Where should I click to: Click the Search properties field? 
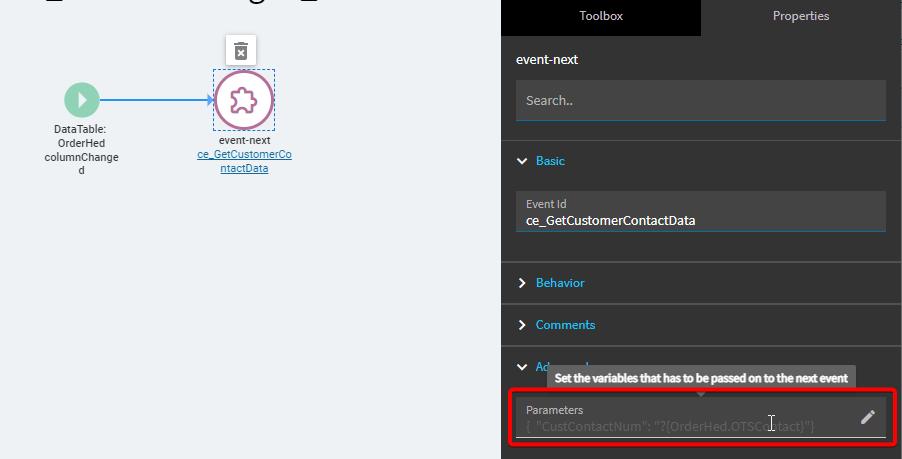coord(700,101)
